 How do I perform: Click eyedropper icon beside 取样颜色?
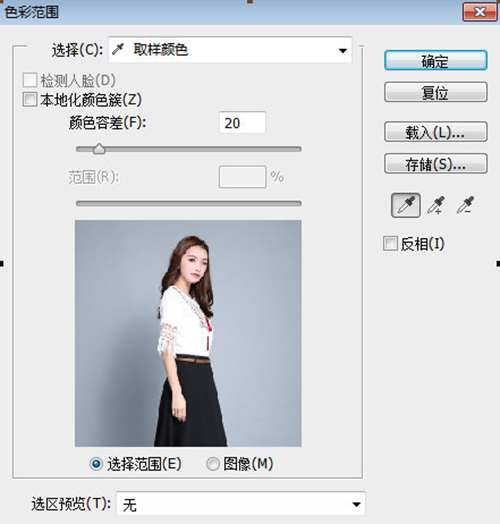click(118, 49)
